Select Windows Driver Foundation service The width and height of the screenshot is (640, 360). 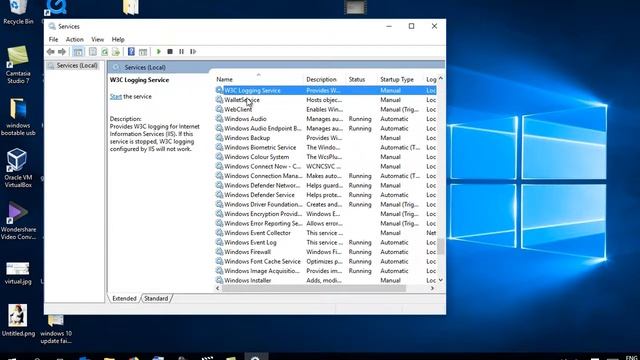(326, 204)
